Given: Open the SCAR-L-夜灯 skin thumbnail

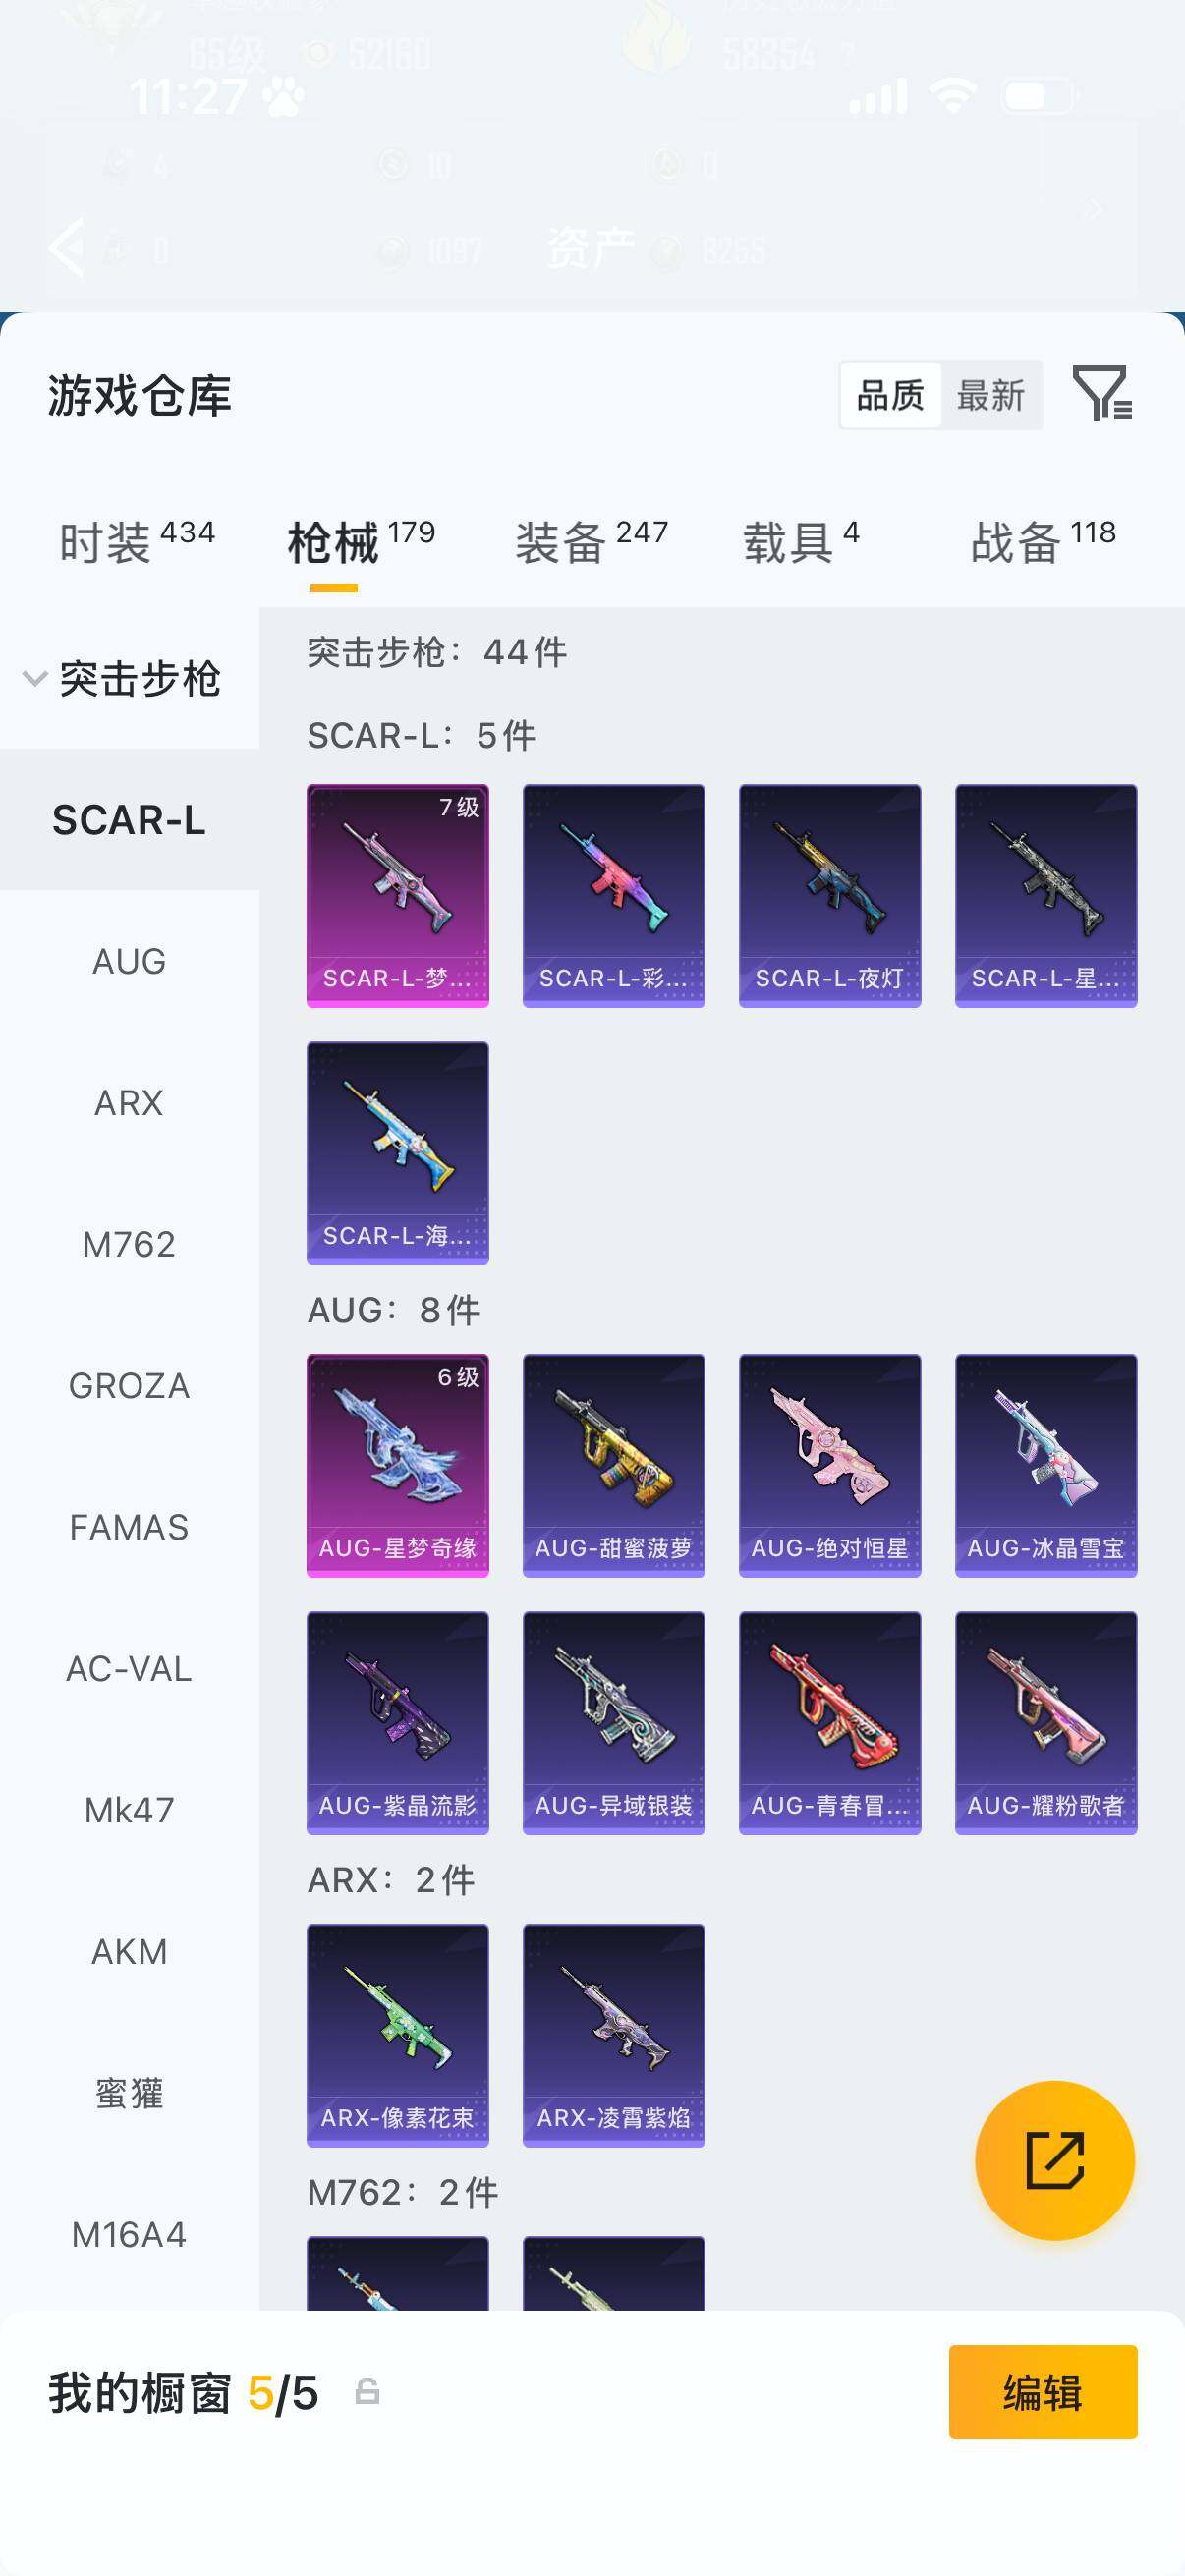Looking at the screenshot, I should [830, 895].
